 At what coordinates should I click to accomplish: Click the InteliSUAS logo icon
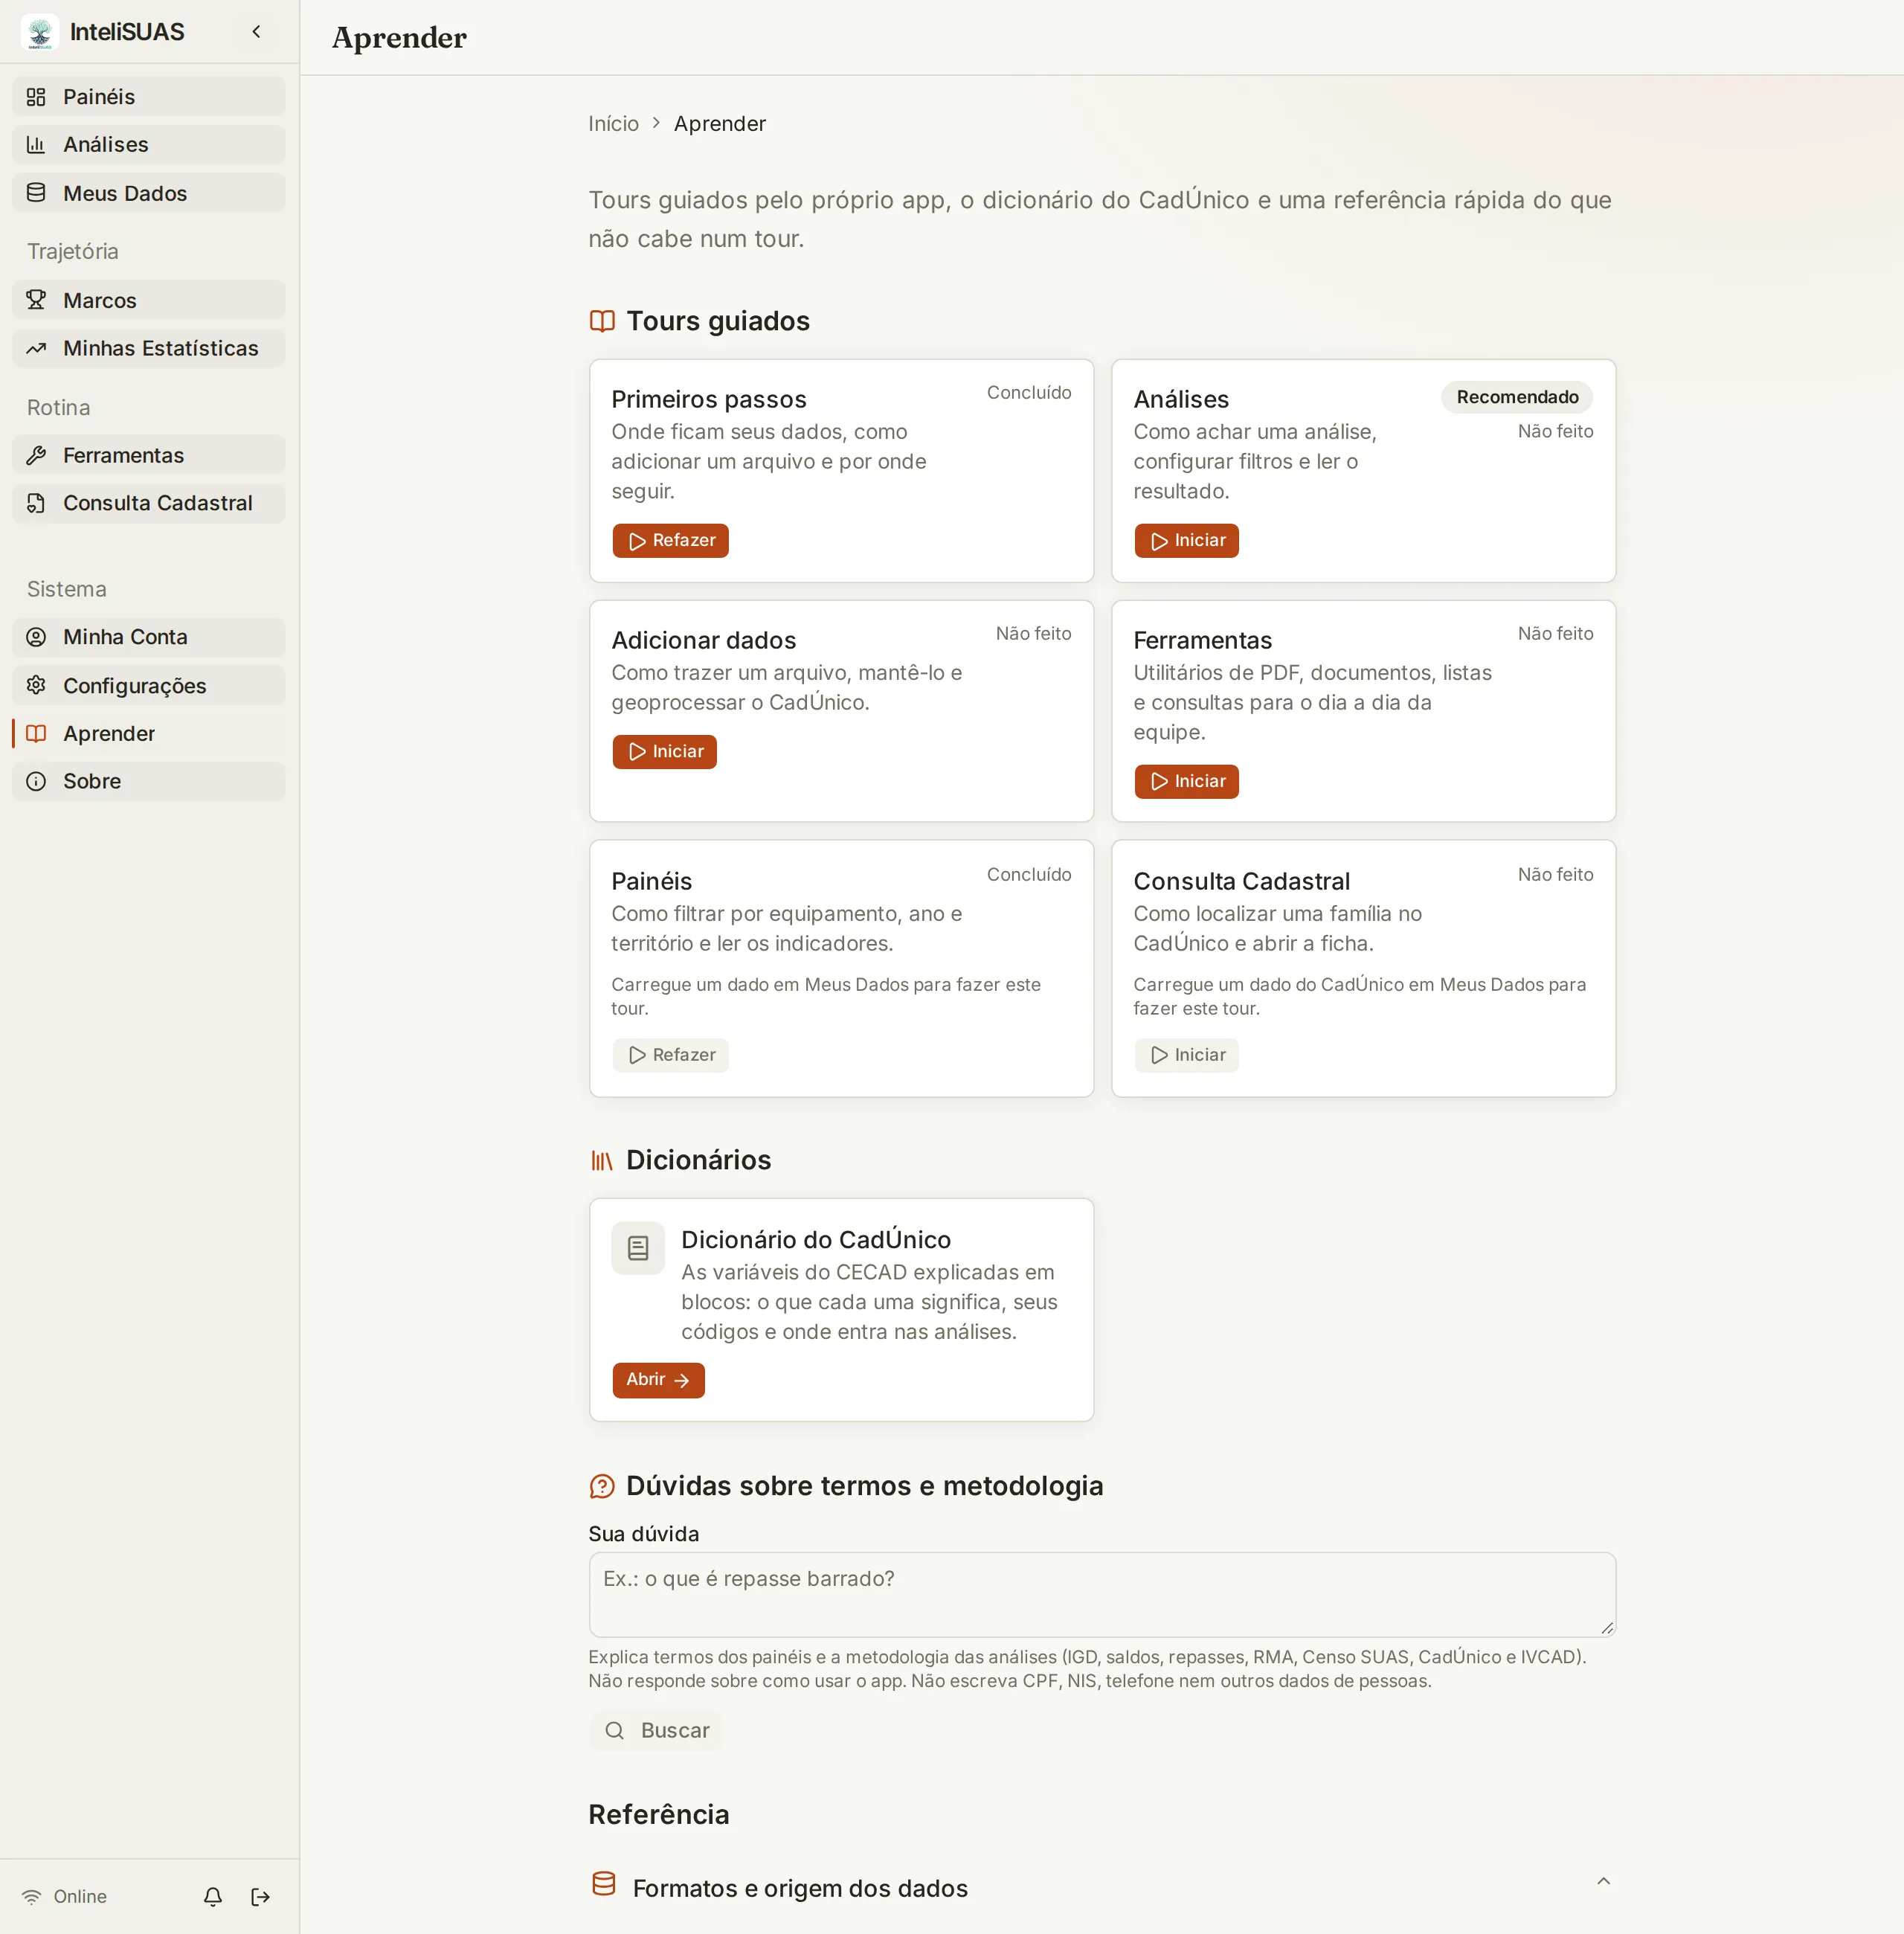(x=40, y=32)
